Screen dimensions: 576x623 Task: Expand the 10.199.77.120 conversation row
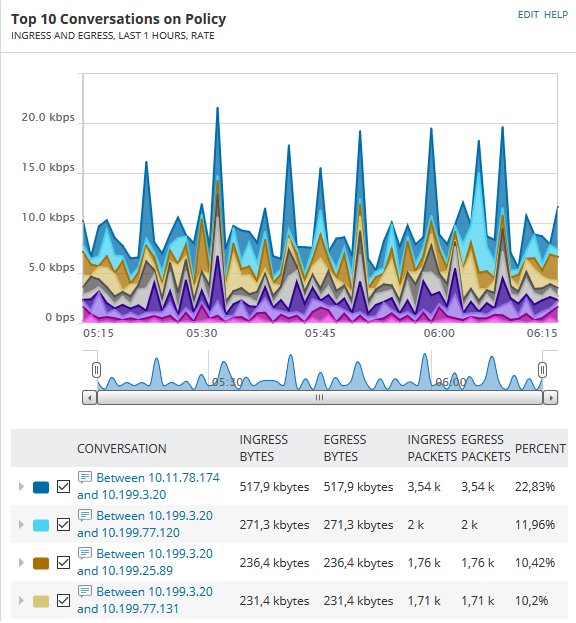(21, 525)
